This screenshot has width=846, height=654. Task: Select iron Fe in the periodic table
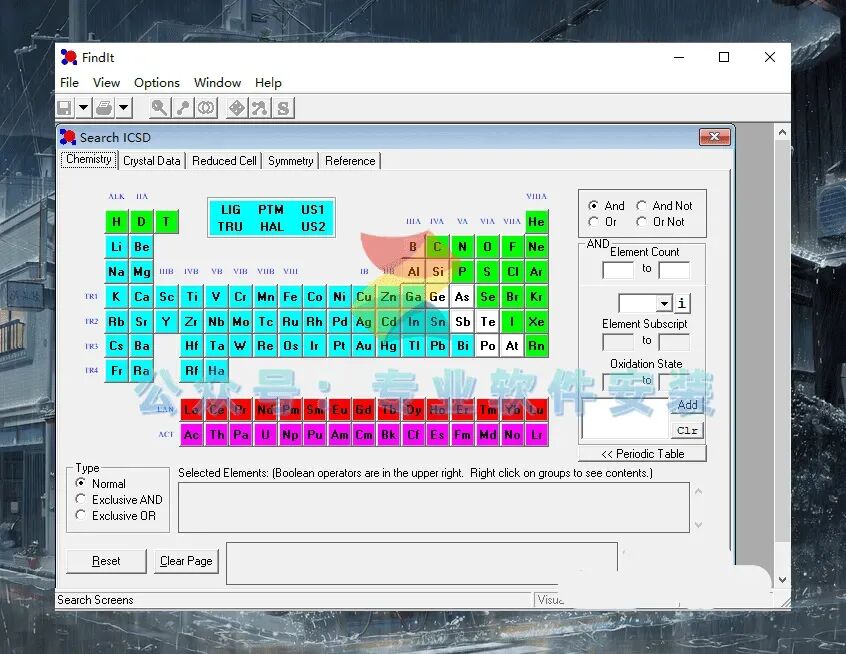pyautogui.click(x=290, y=297)
